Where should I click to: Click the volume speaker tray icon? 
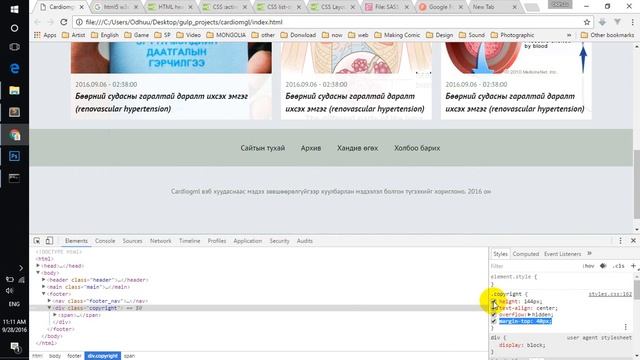click(x=10, y=291)
